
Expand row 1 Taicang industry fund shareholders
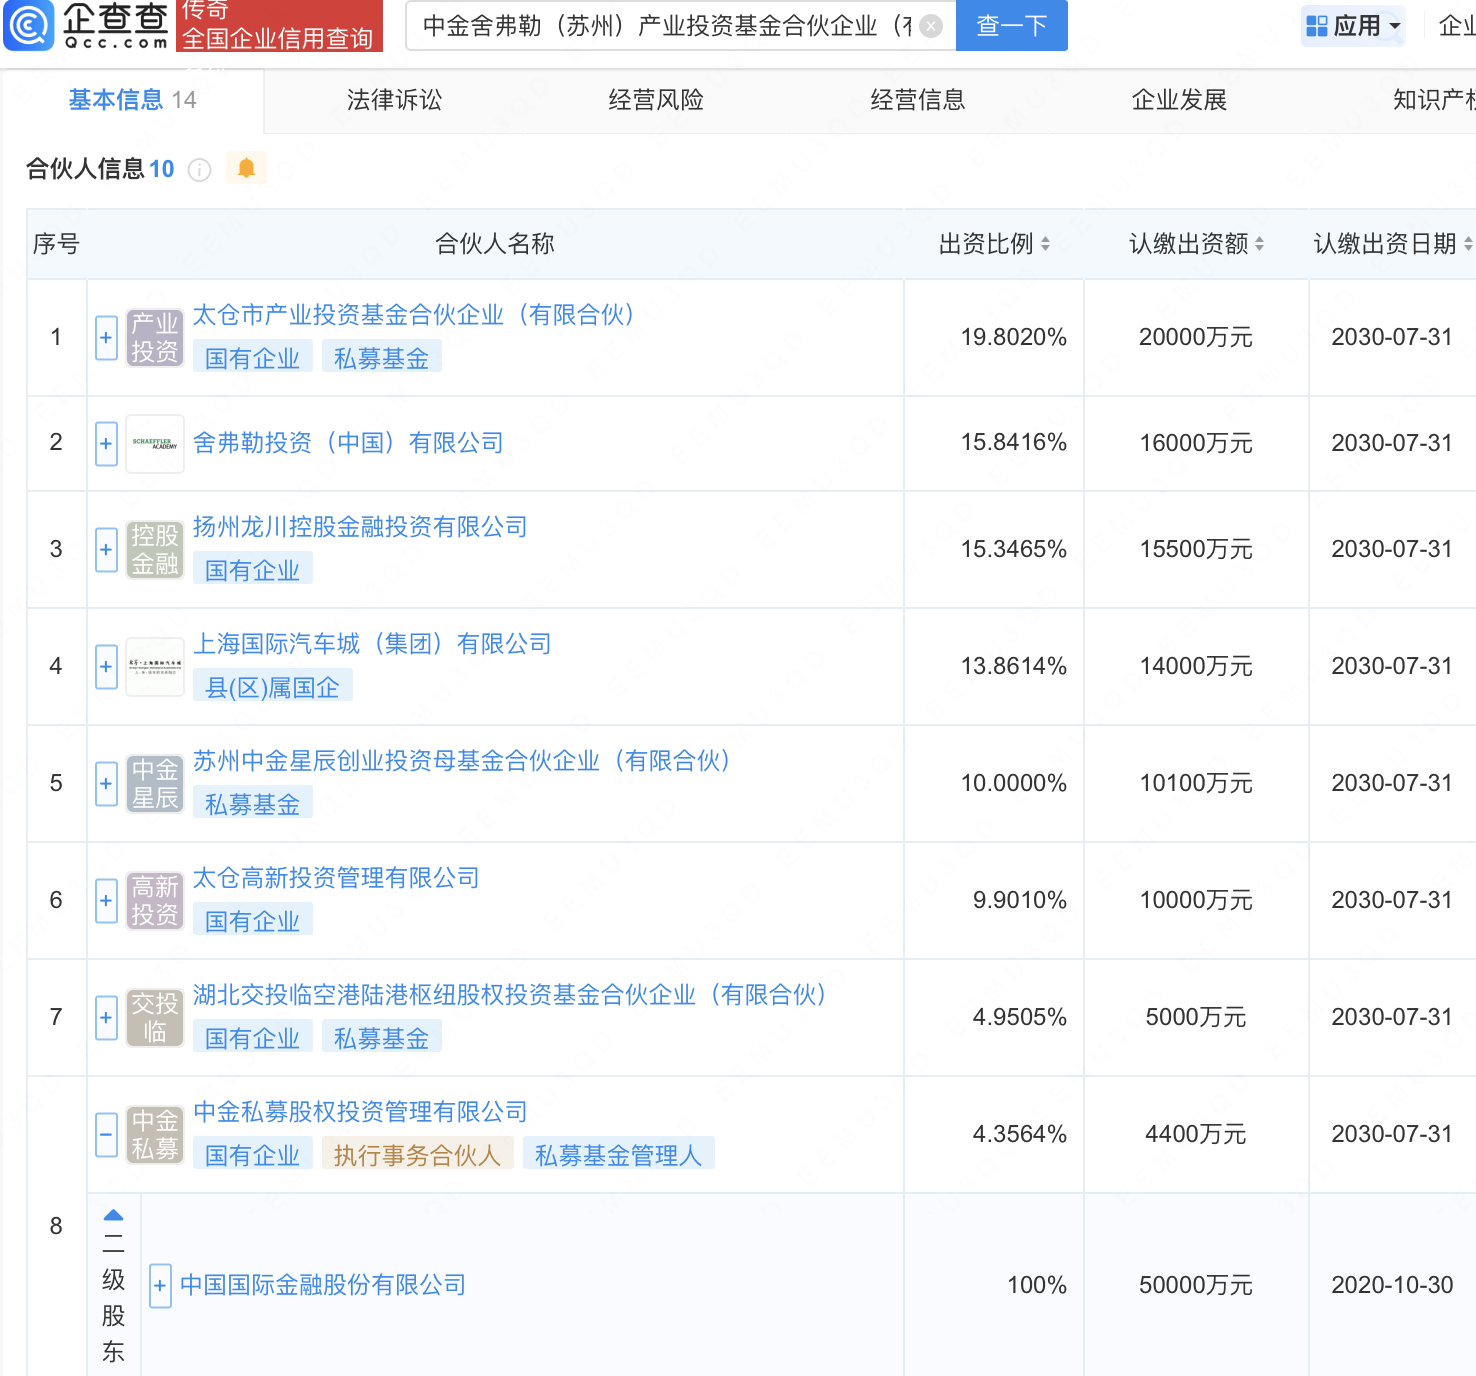(x=106, y=338)
